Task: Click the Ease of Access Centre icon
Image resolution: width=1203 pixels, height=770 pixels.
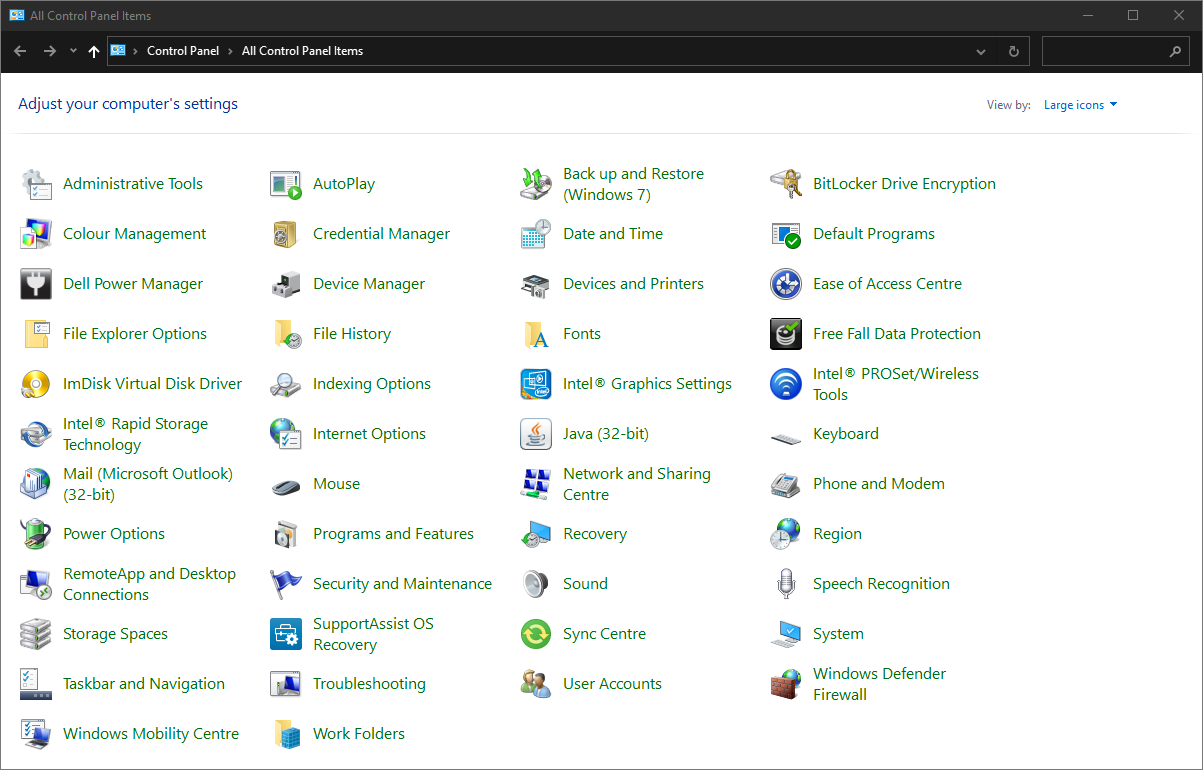Action: pos(786,284)
